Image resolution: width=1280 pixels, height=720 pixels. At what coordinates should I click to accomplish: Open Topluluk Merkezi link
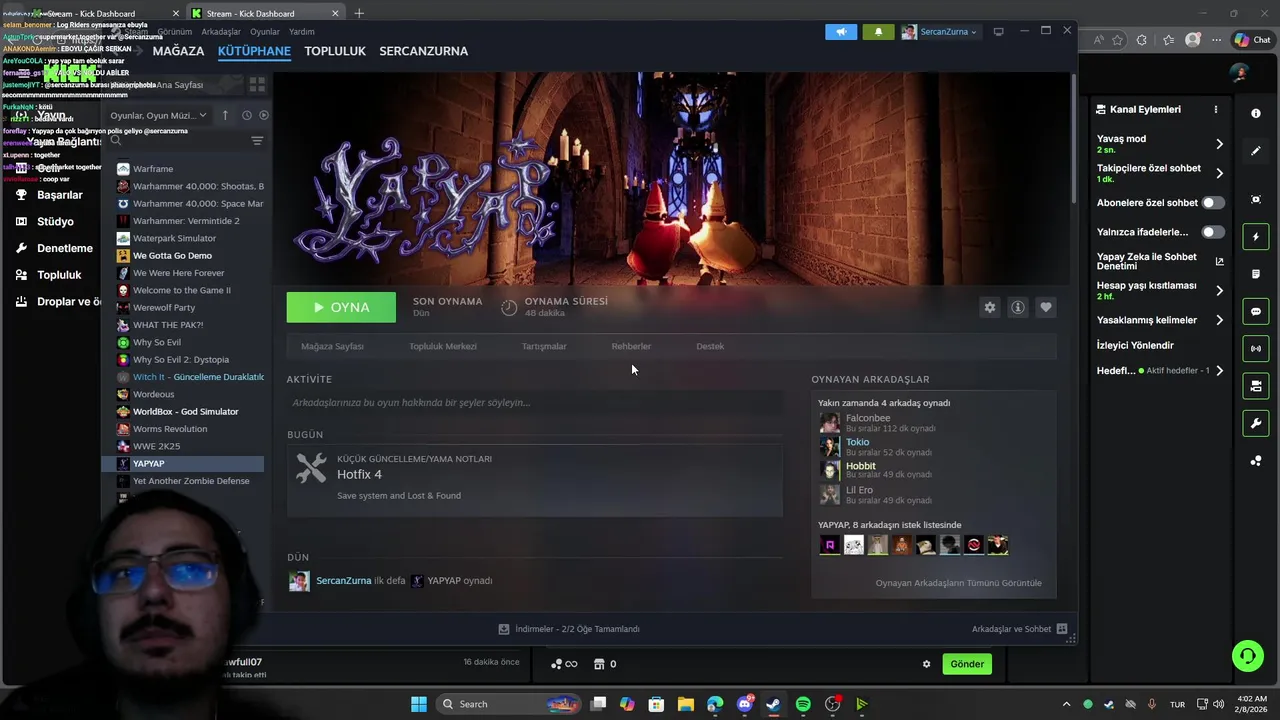point(443,346)
